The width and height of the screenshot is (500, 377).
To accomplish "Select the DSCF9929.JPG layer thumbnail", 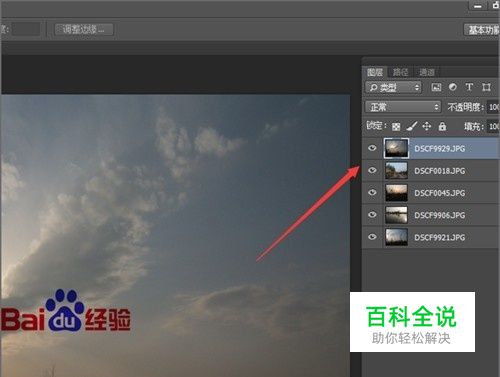I will click(396, 148).
